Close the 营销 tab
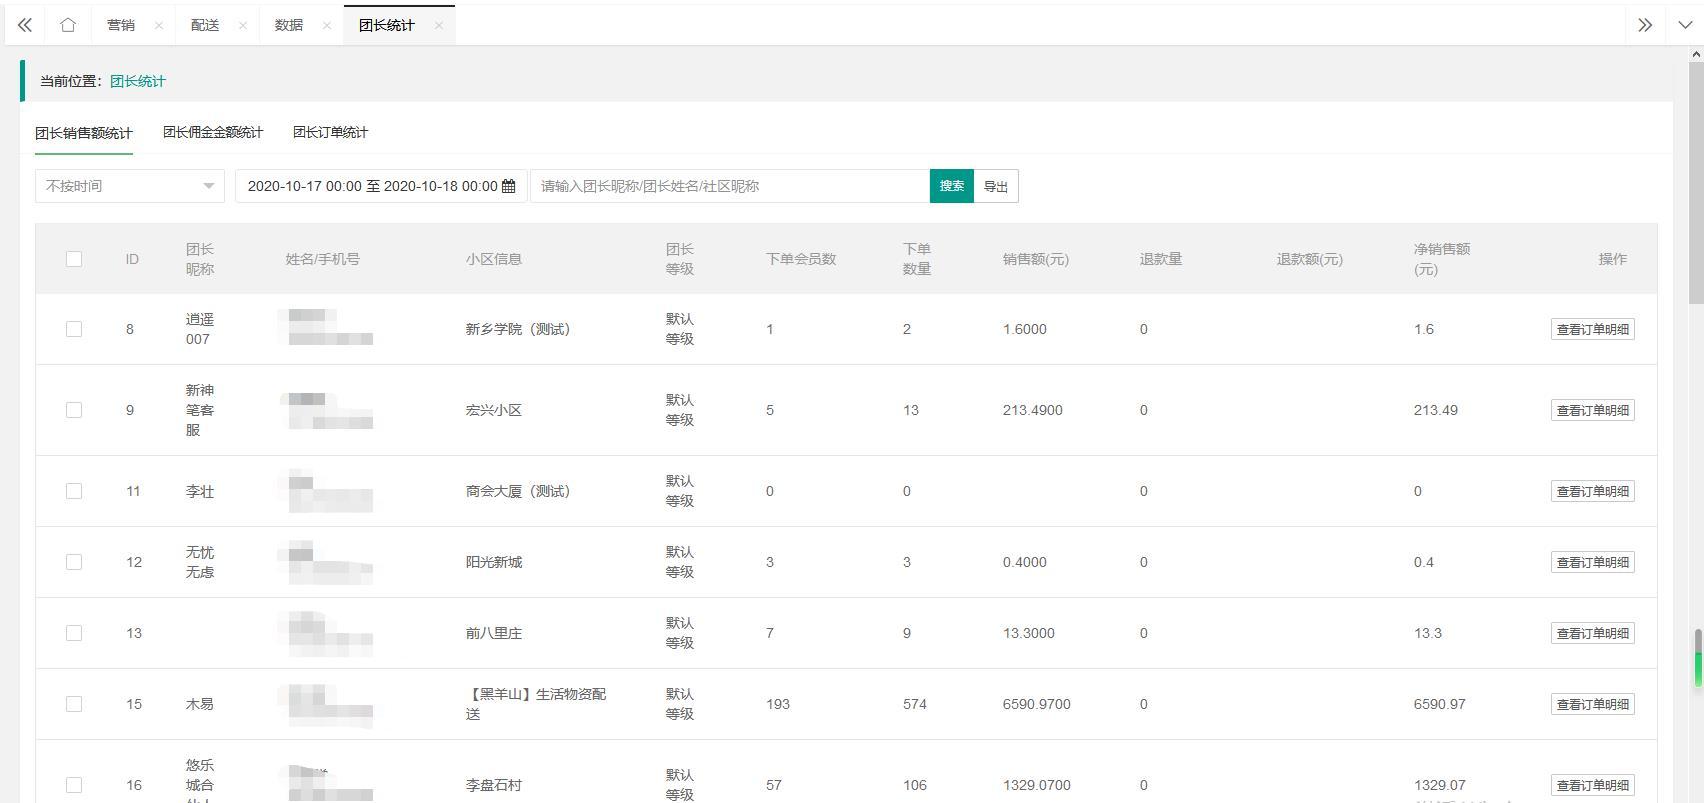1704x803 pixels. pyautogui.click(x=159, y=26)
